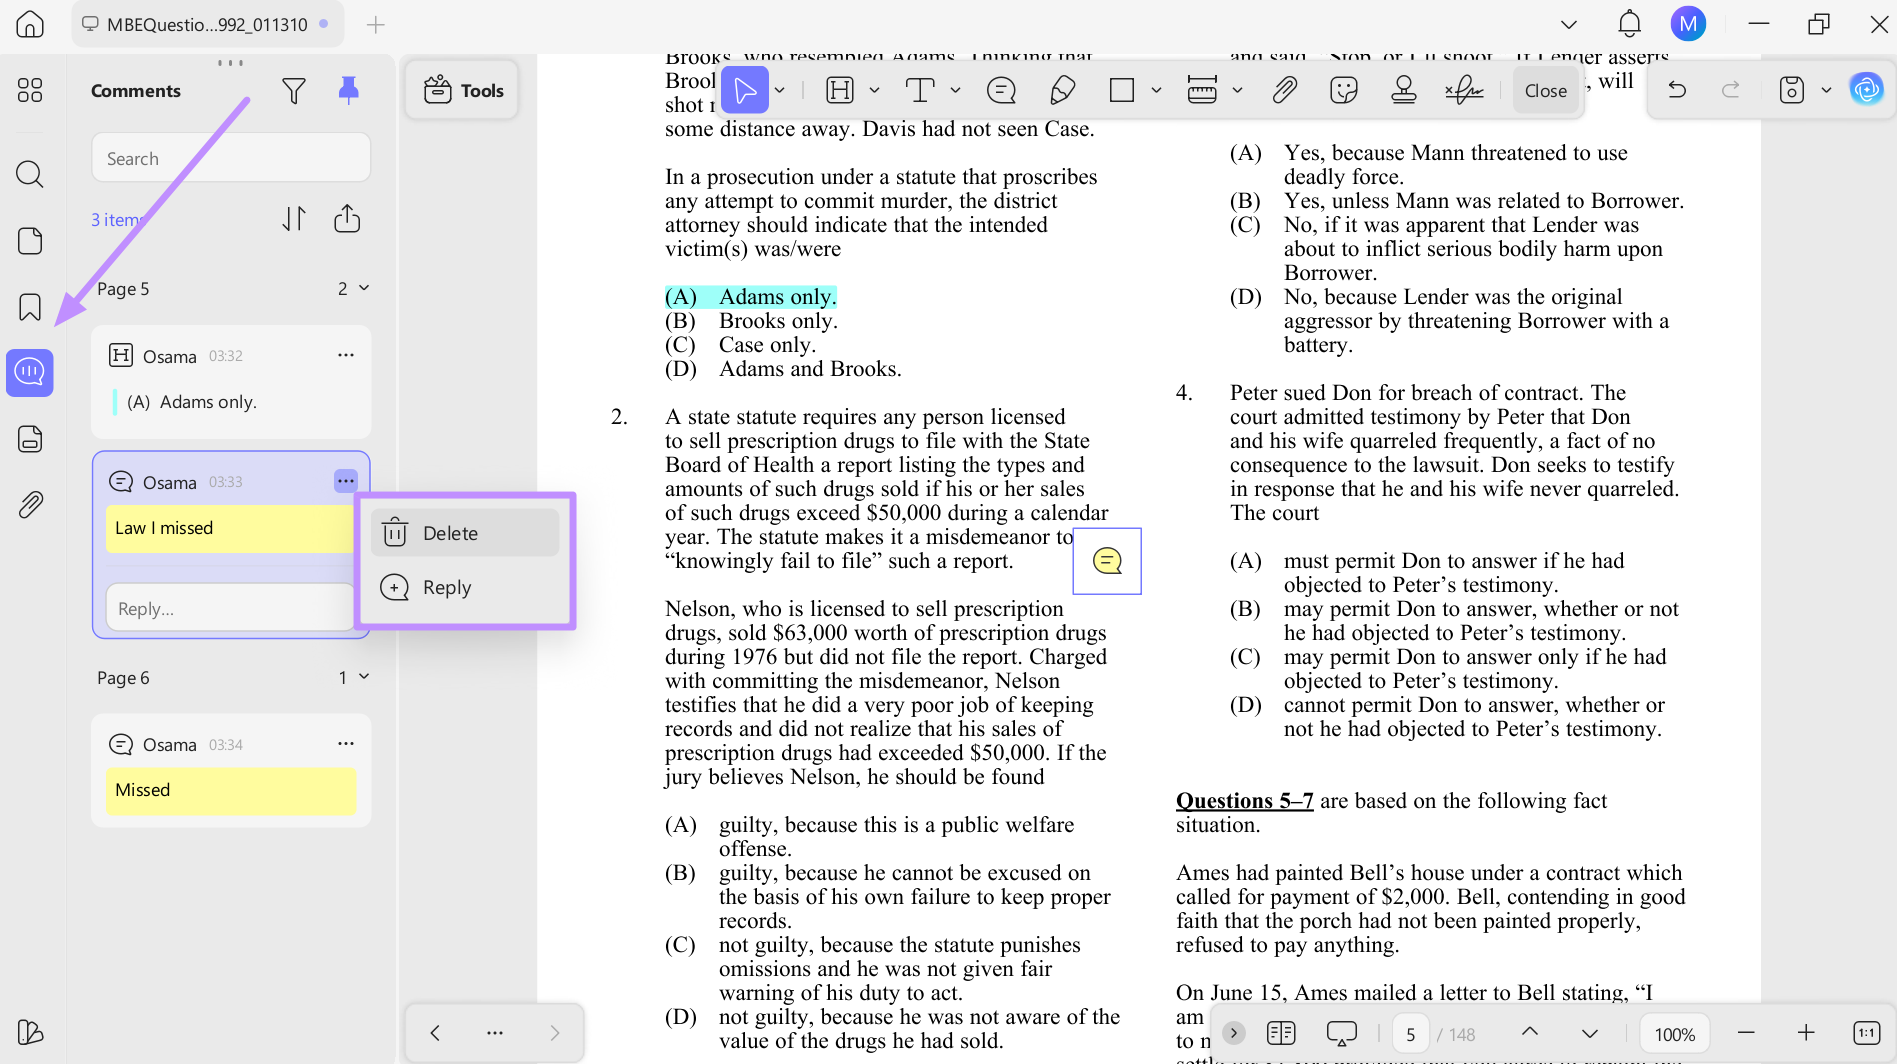Viewport: 1897px width, 1064px height.
Task: Toggle the two-page reading view
Action: [x=1280, y=1033]
